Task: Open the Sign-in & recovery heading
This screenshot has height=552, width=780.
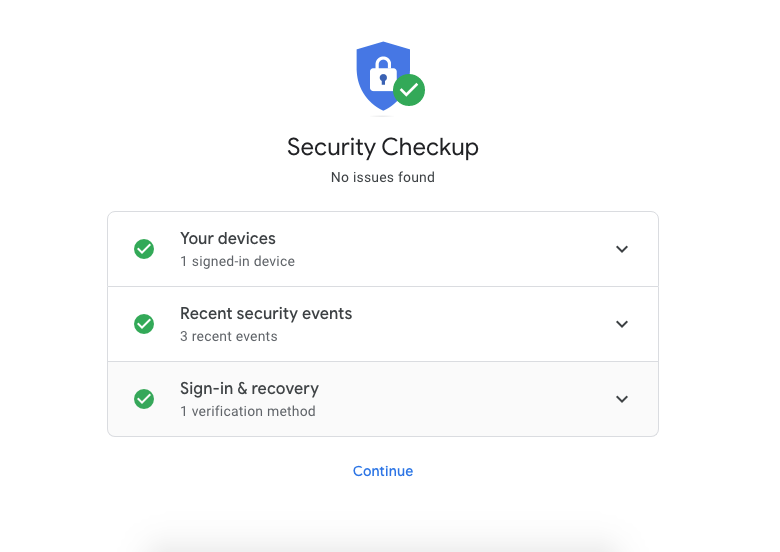Action: (x=249, y=388)
